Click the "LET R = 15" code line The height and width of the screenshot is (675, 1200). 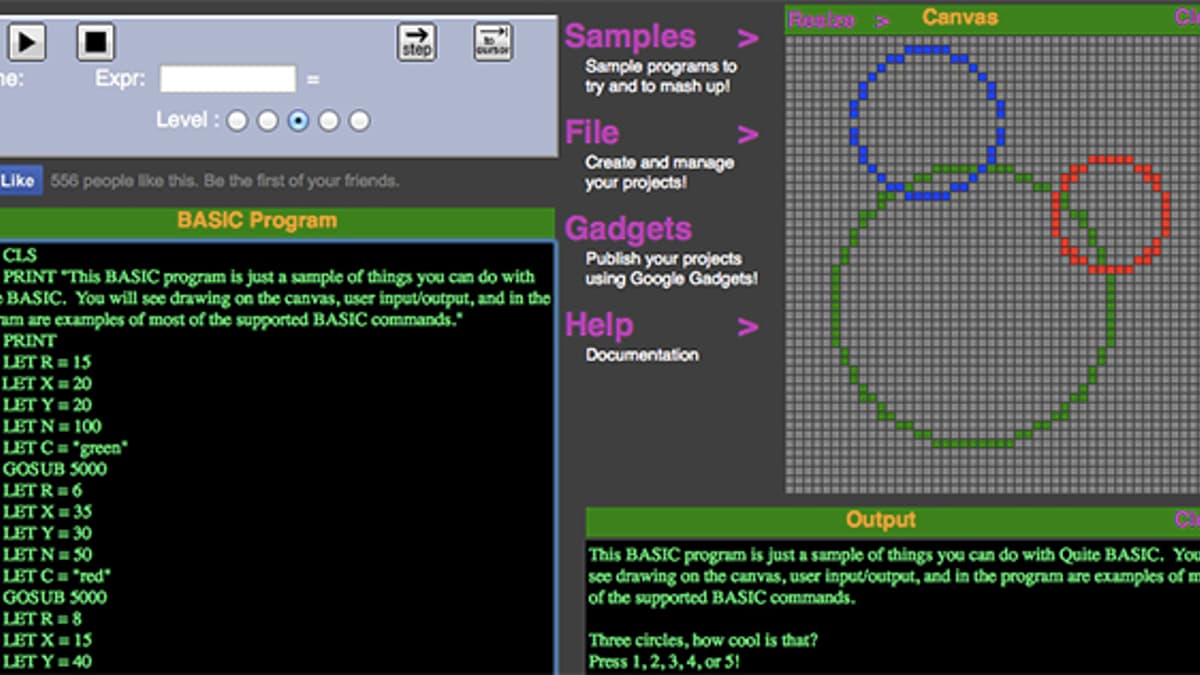tap(47, 362)
